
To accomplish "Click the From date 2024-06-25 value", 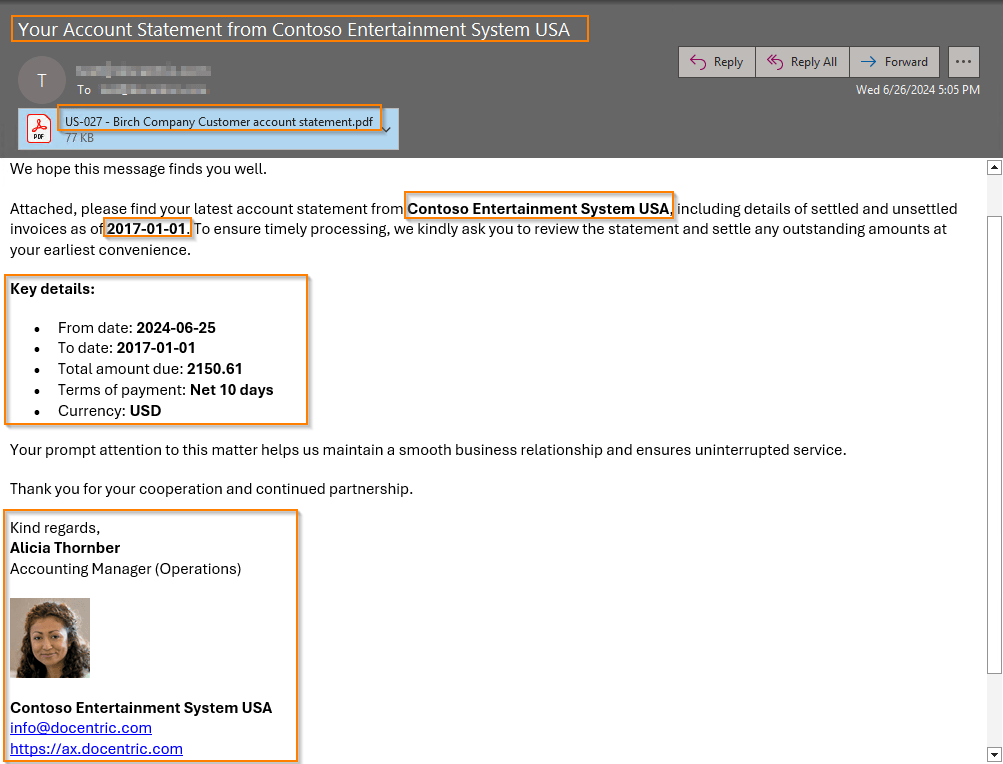I will point(176,328).
